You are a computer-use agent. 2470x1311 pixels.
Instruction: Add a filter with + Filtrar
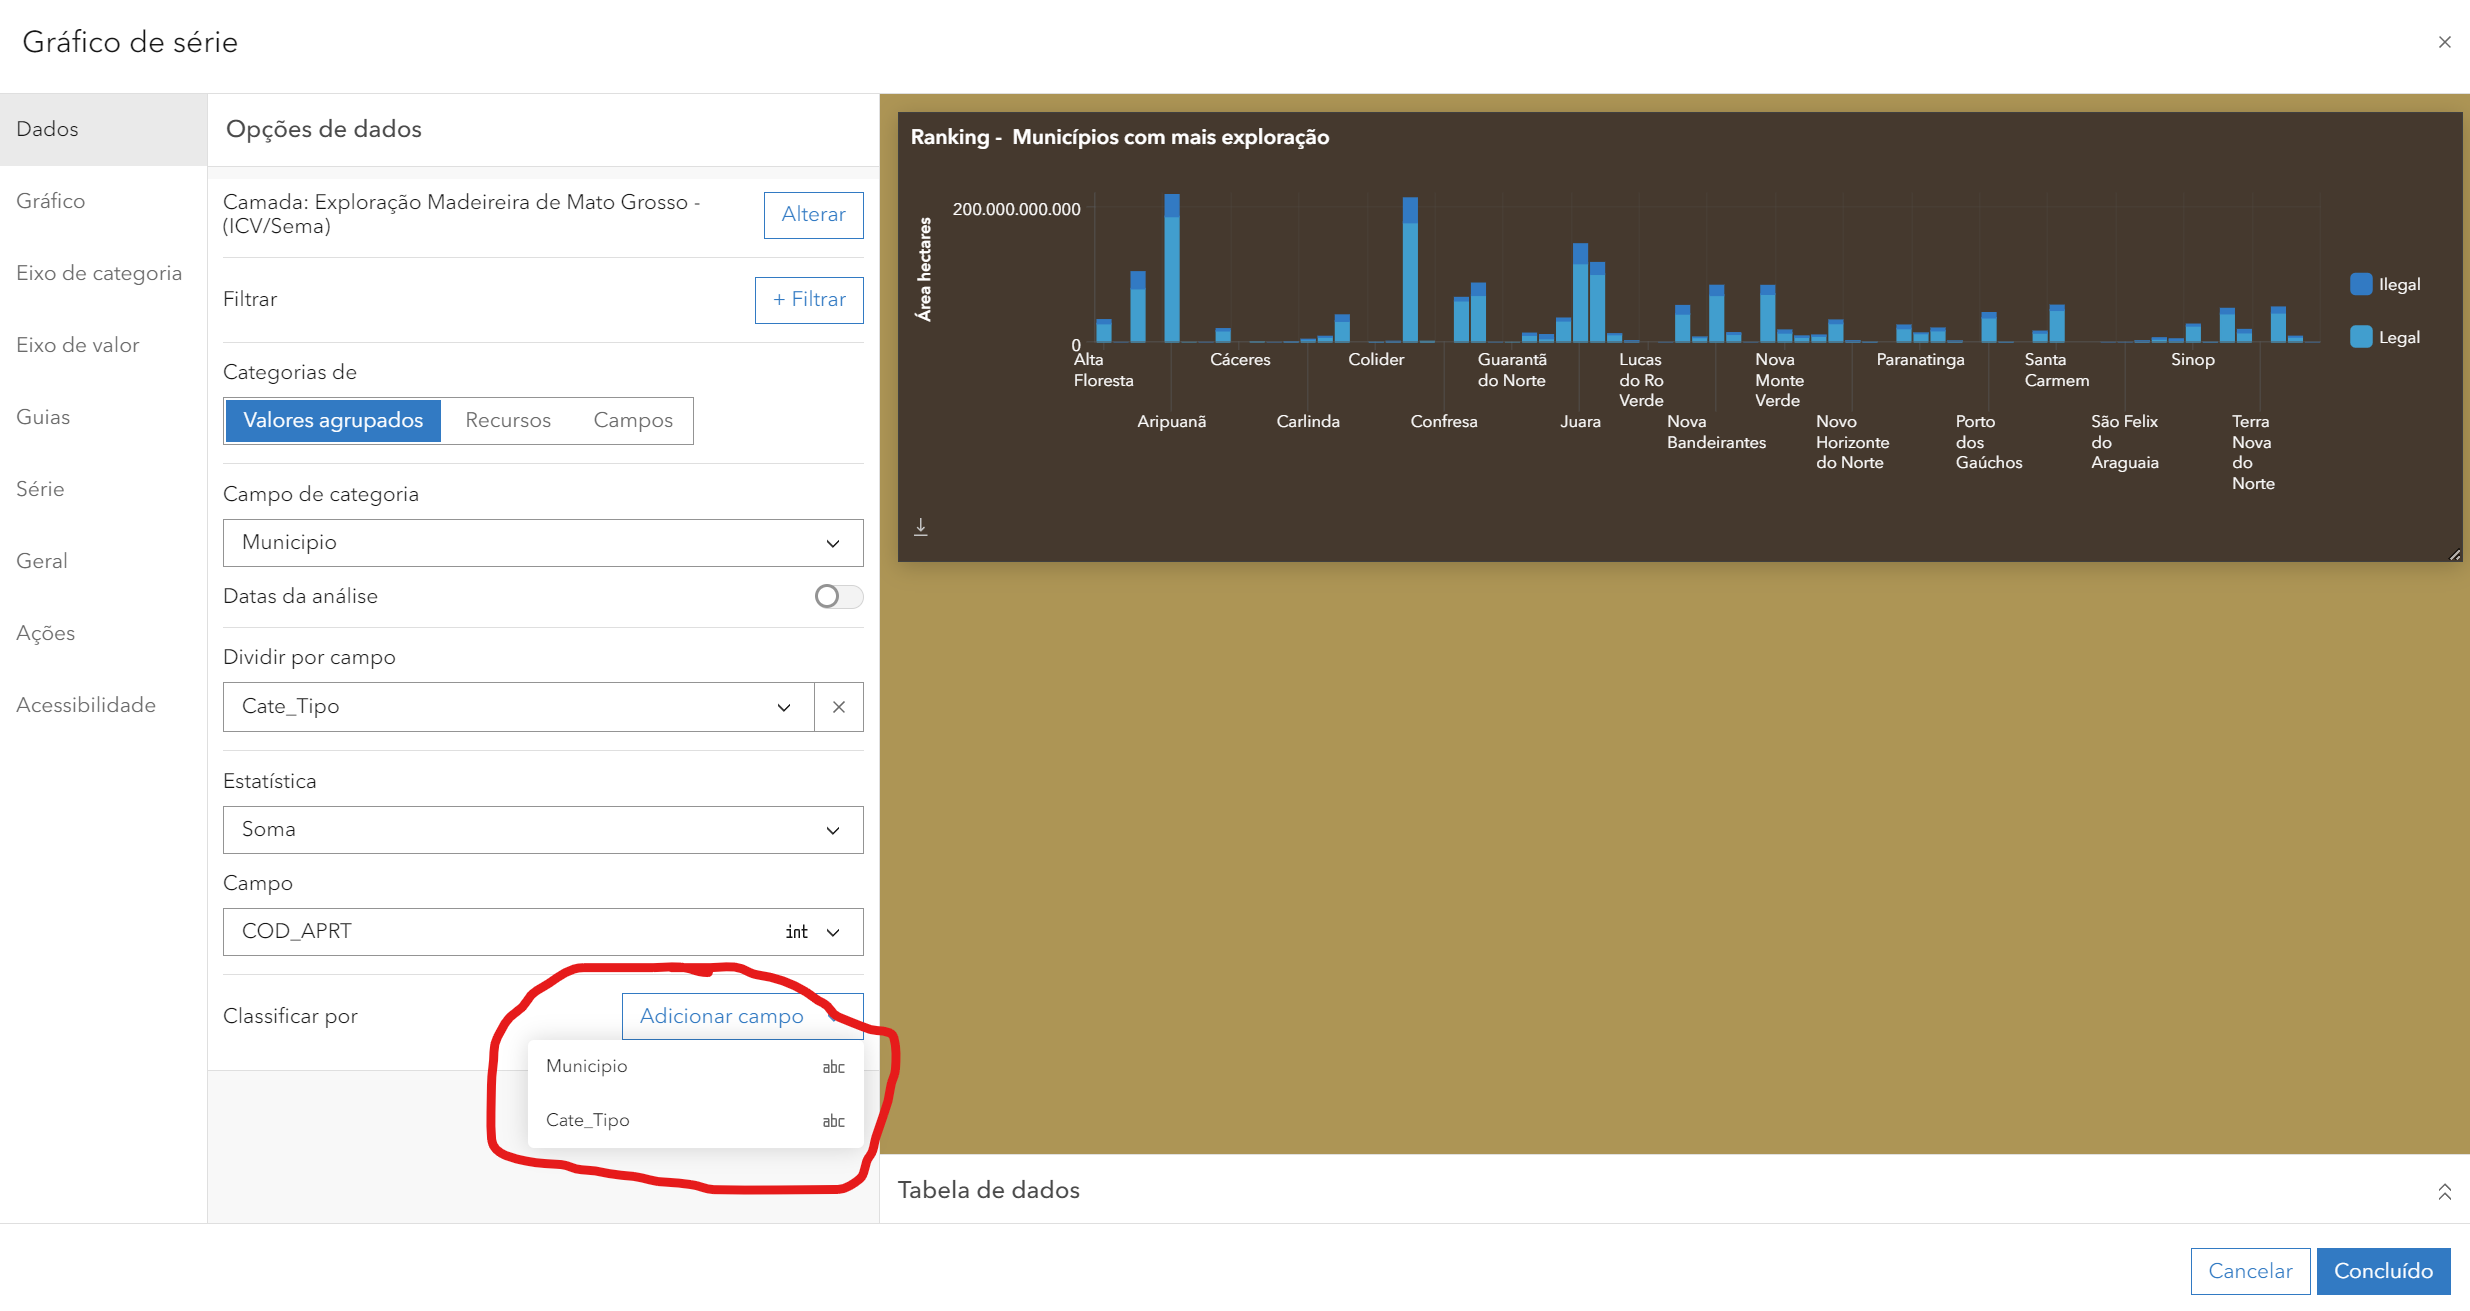click(808, 299)
